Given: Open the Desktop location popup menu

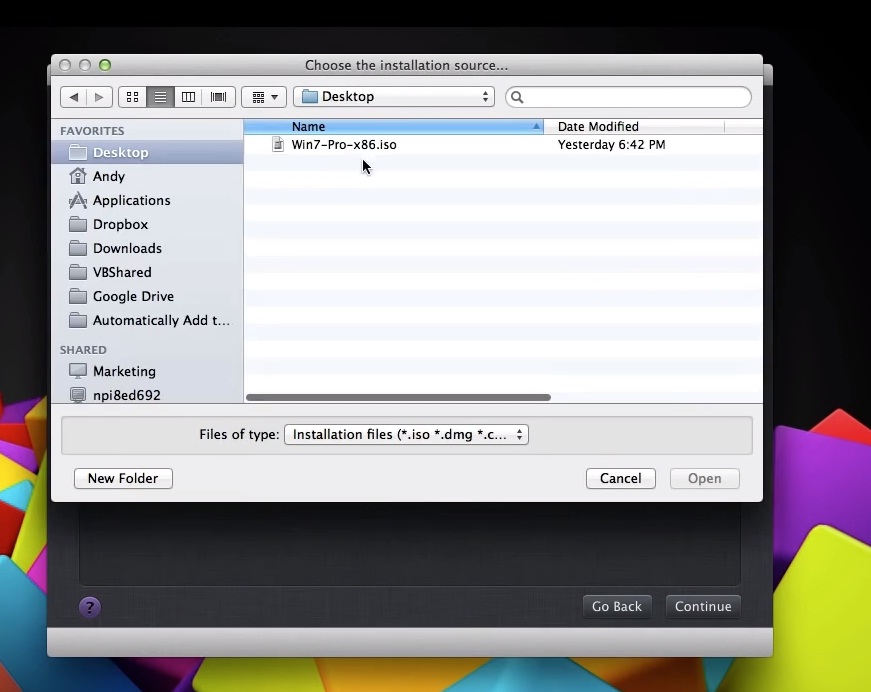Looking at the screenshot, I should 394,97.
